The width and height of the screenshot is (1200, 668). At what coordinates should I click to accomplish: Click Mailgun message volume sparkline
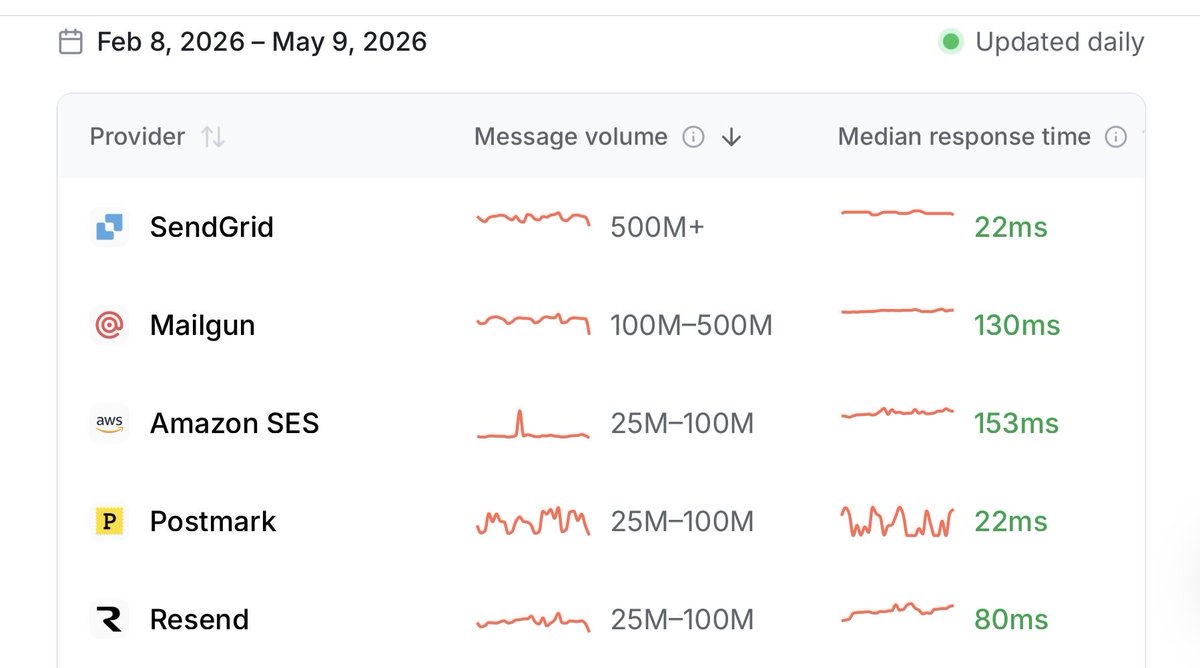(x=533, y=322)
